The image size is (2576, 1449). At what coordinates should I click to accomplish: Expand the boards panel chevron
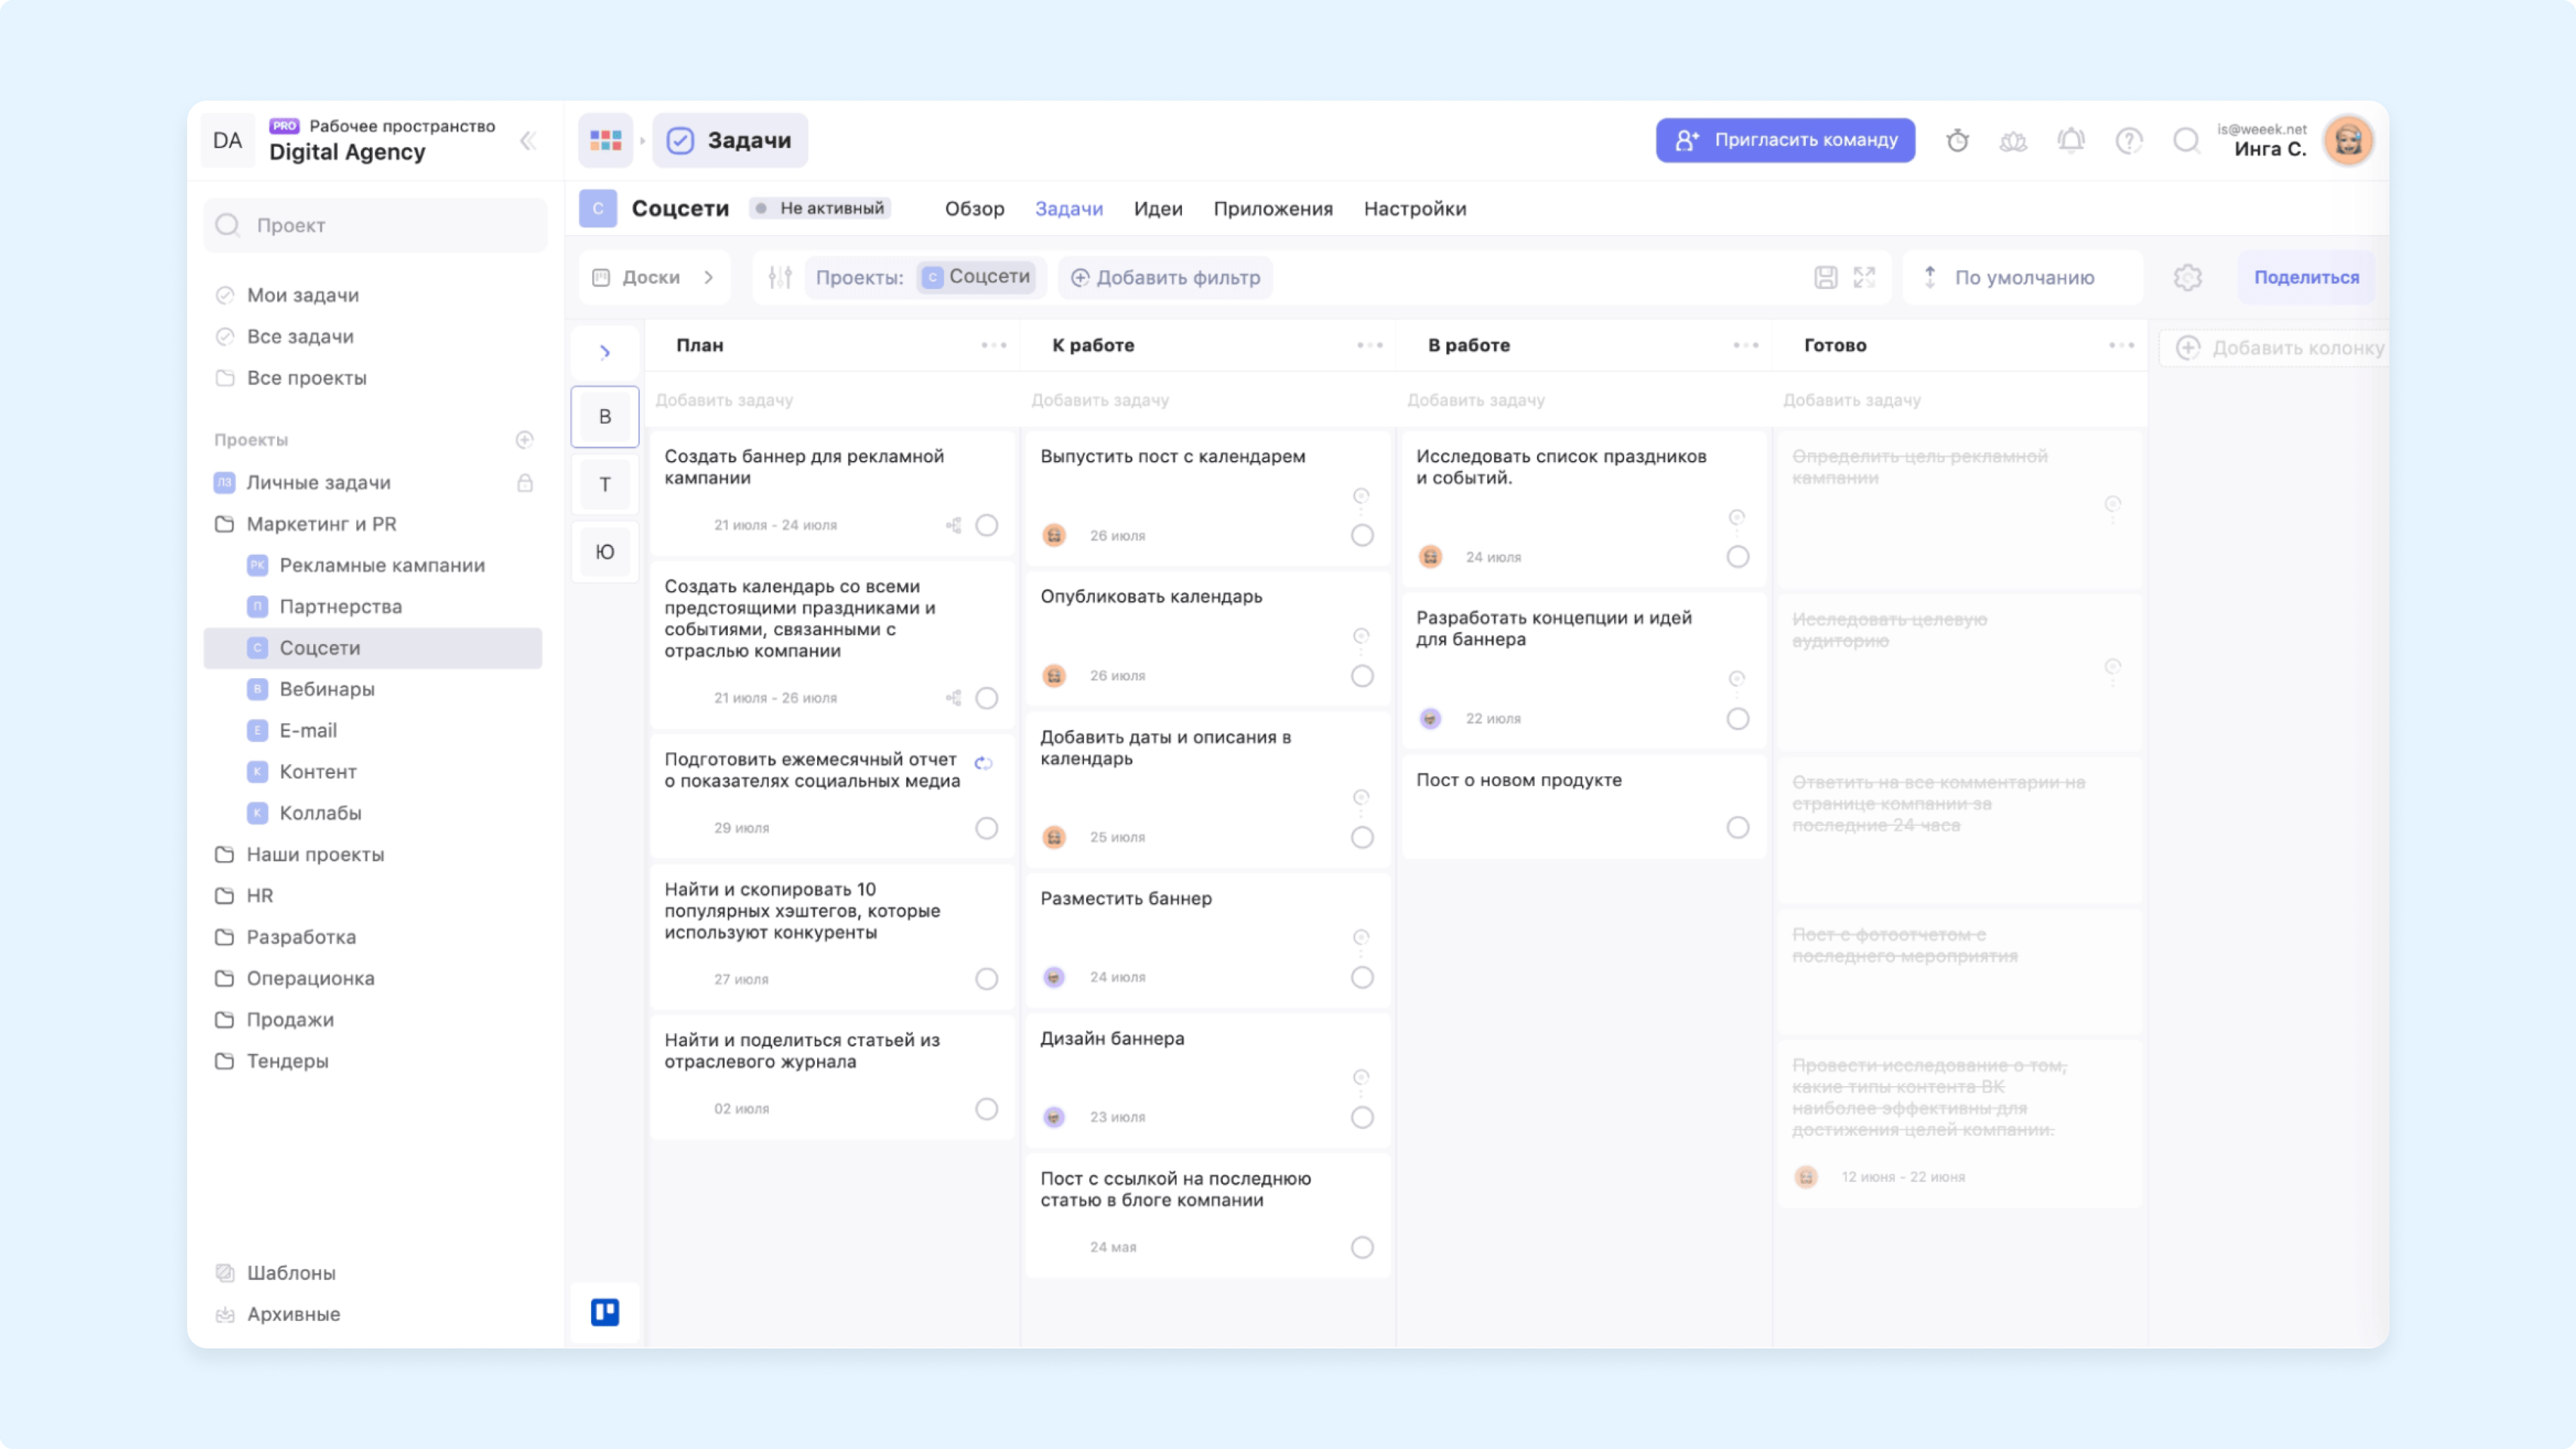605,352
